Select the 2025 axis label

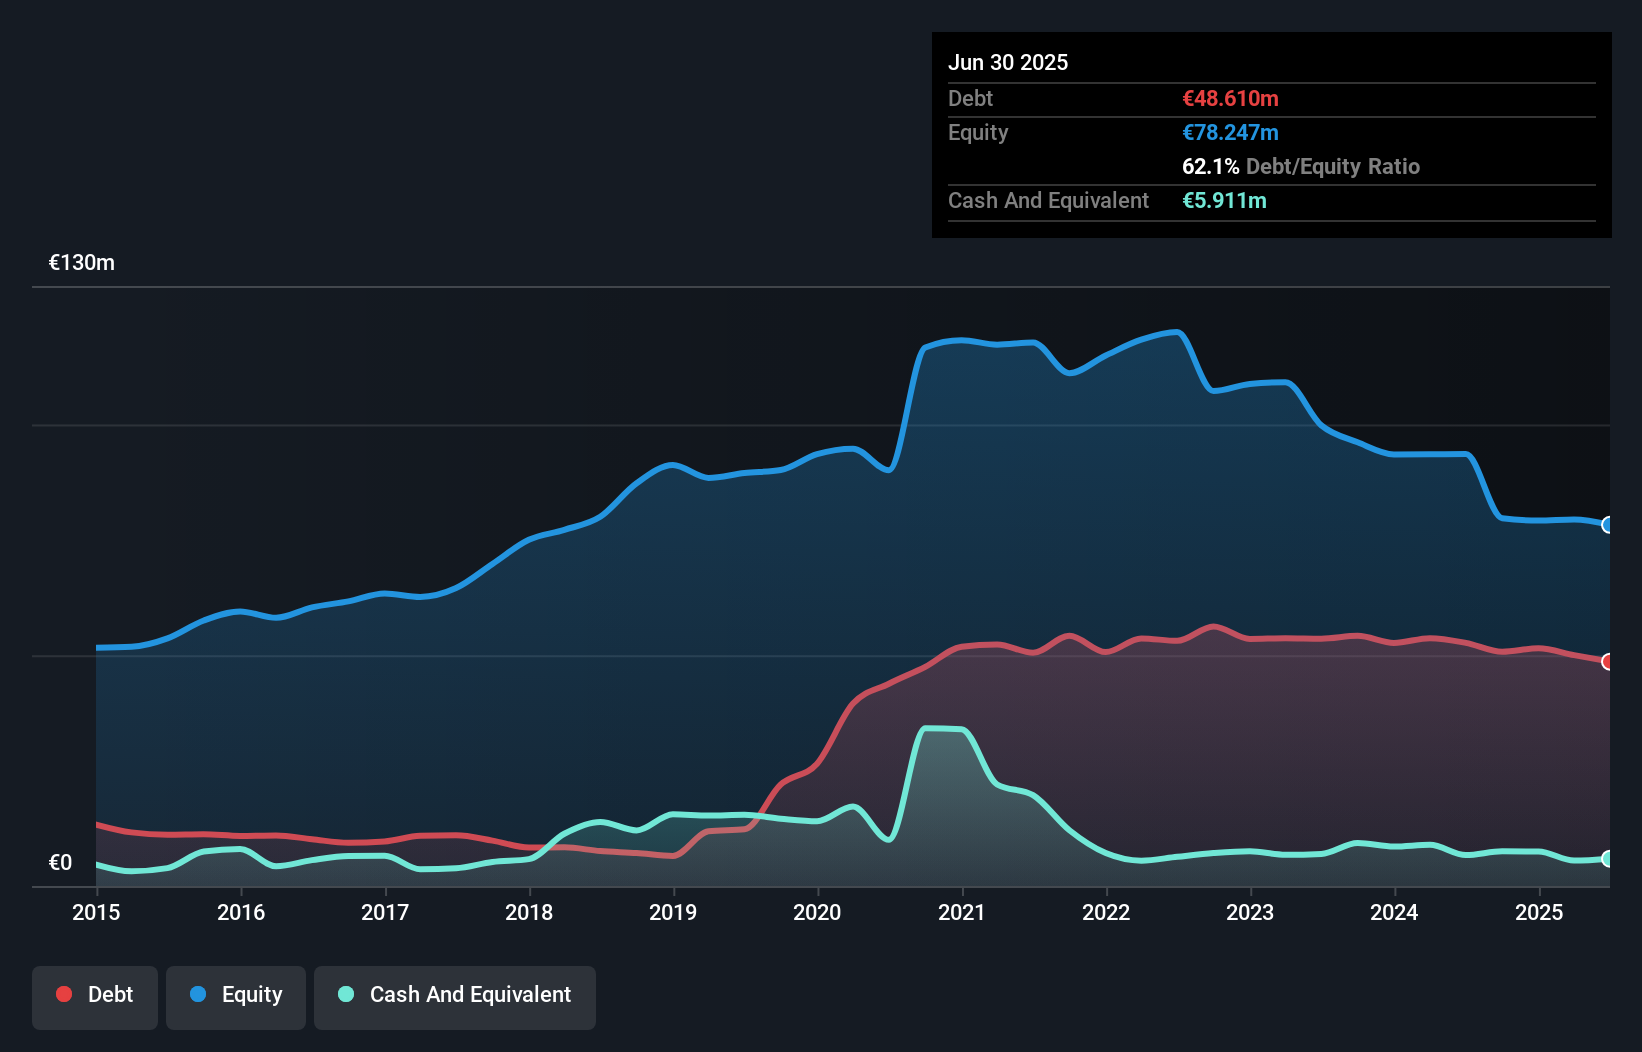pyautogui.click(x=1540, y=913)
